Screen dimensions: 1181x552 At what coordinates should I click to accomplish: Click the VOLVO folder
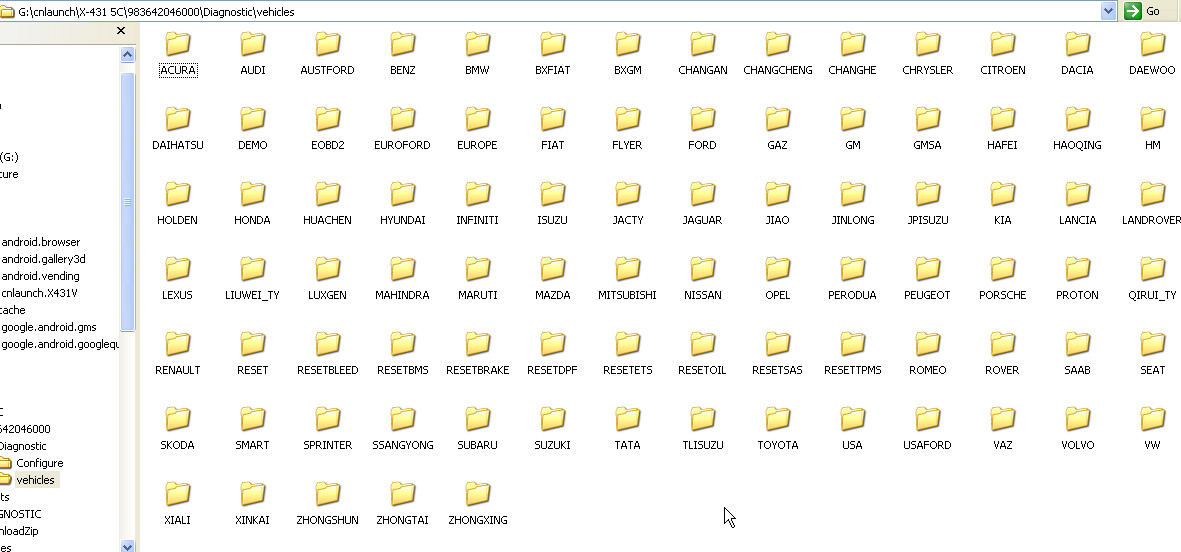tap(1077, 428)
